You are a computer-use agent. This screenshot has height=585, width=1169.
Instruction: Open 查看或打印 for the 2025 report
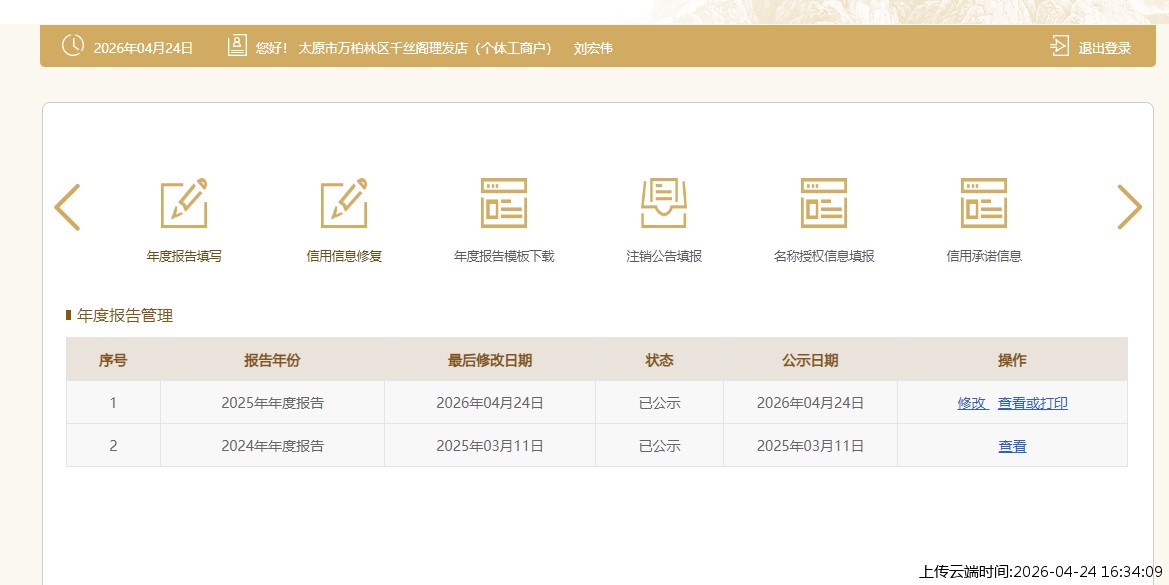coord(1032,403)
